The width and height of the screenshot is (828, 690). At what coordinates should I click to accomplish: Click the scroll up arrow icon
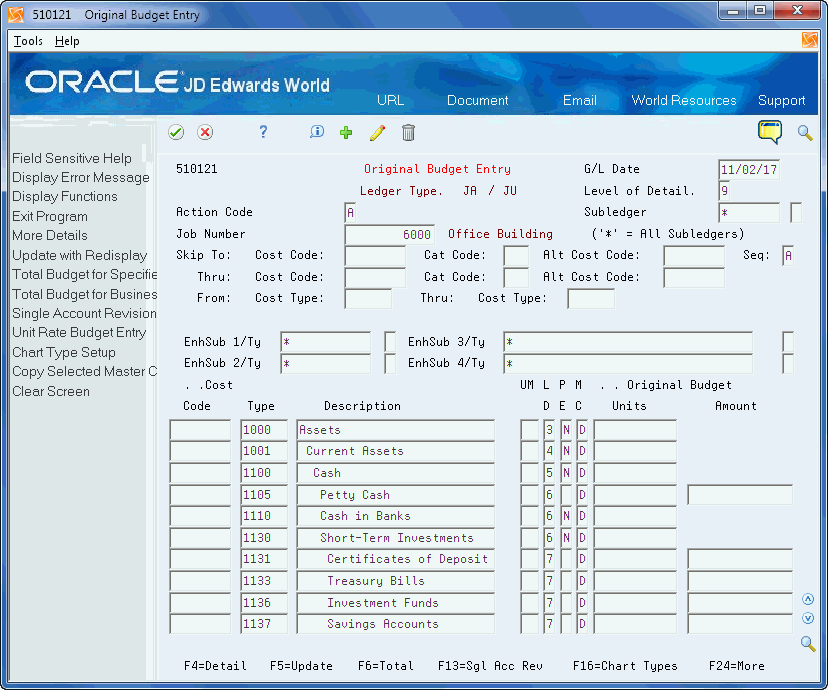807,599
